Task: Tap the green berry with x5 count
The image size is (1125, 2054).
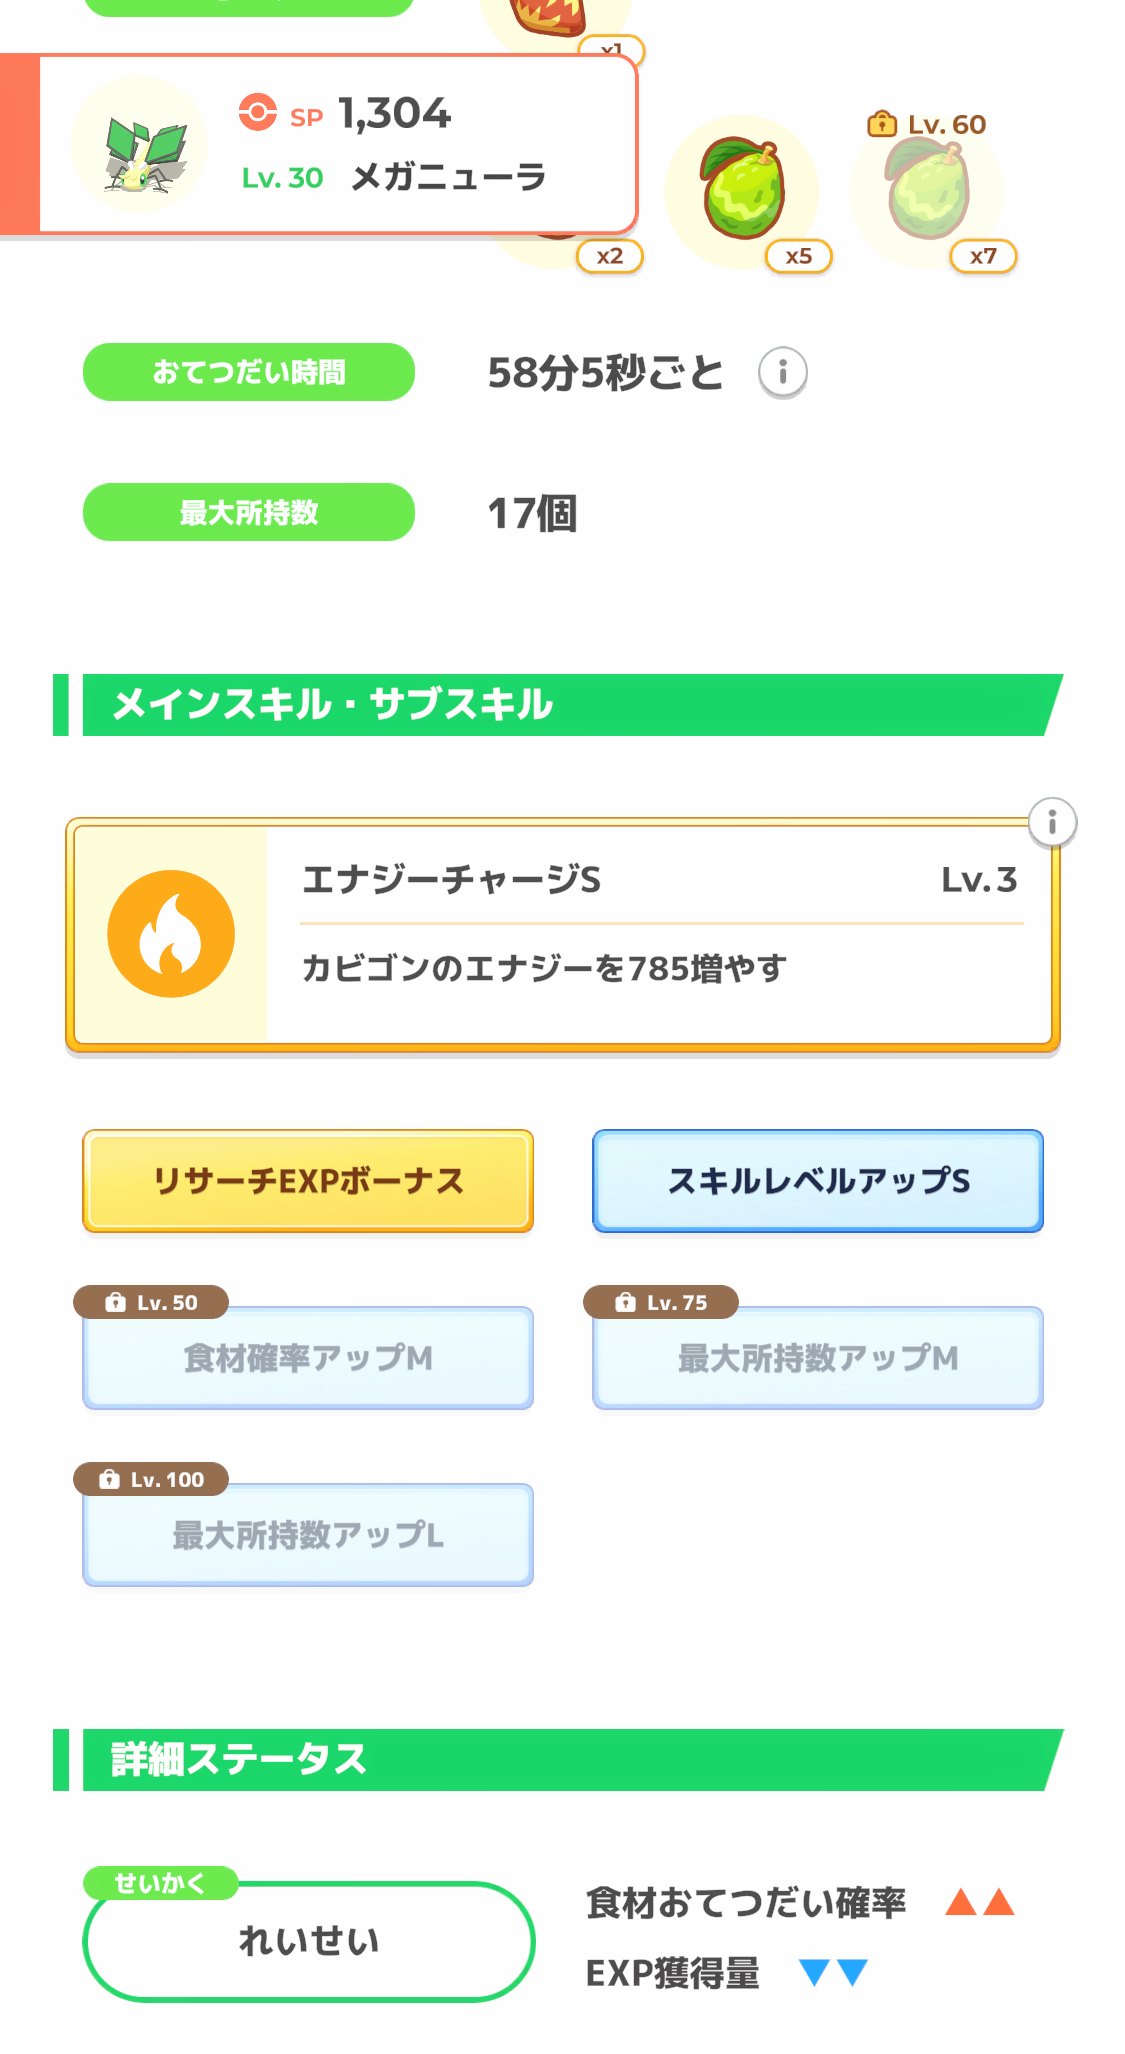Action: pos(743,190)
